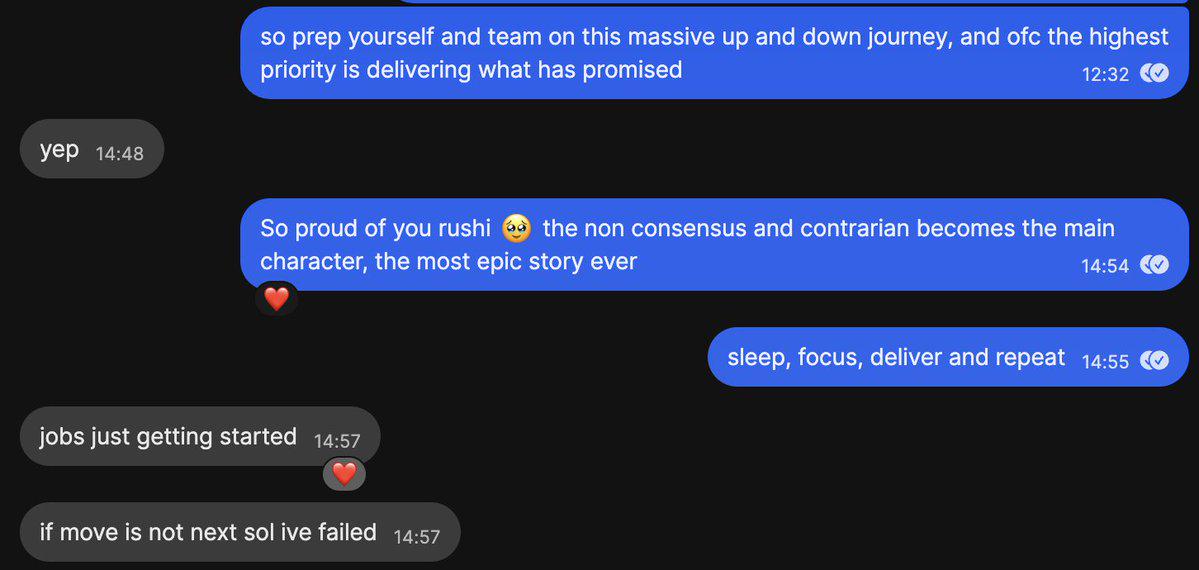Click the 12:32 timestamp on top message

coord(1106,74)
